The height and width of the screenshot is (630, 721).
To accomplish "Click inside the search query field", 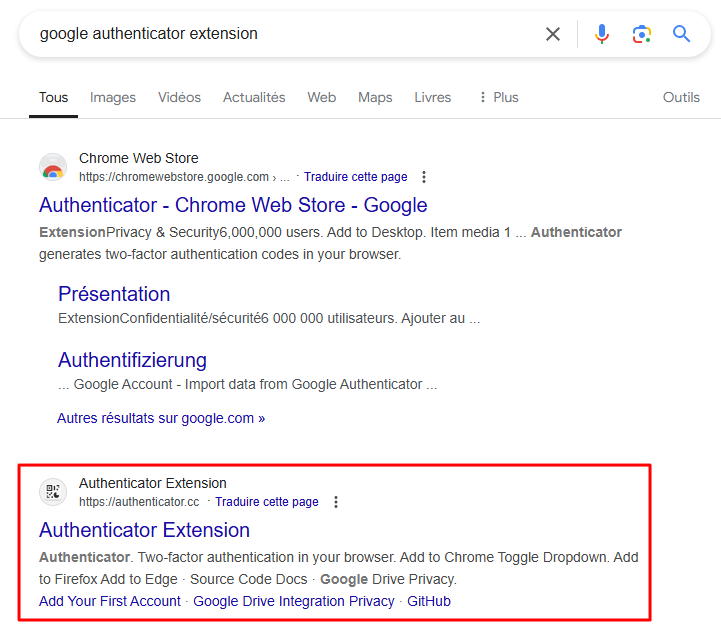I will click(280, 34).
